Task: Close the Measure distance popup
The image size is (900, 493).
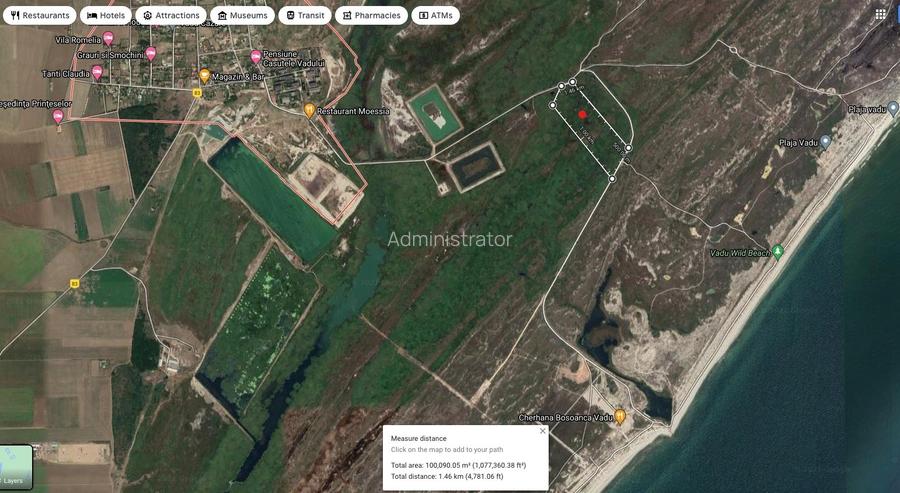Action: [x=543, y=431]
